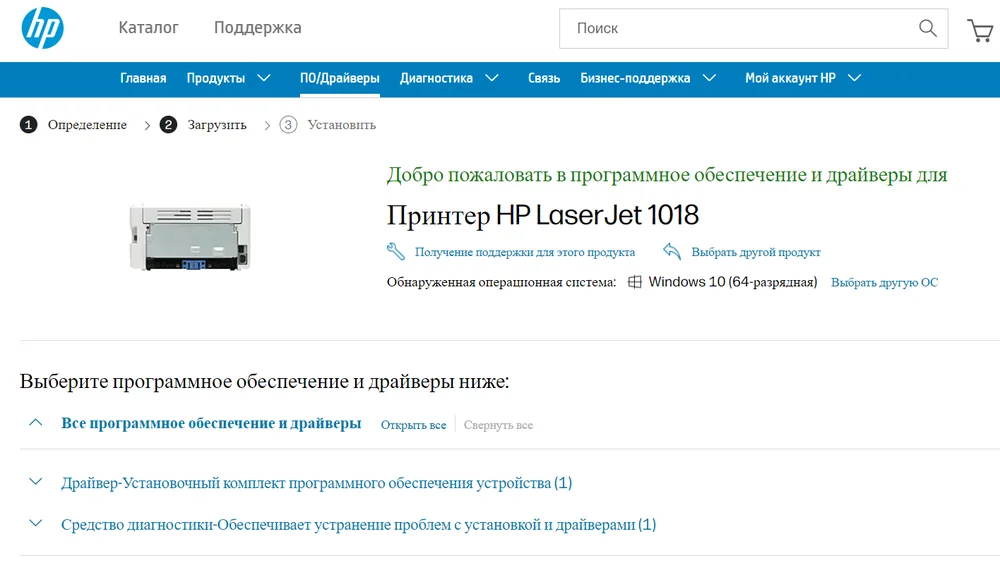The width and height of the screenshot is (1000, 570).
Task: Expand the Бизнес-поддержка dropdown chevron
Action: 709,78
